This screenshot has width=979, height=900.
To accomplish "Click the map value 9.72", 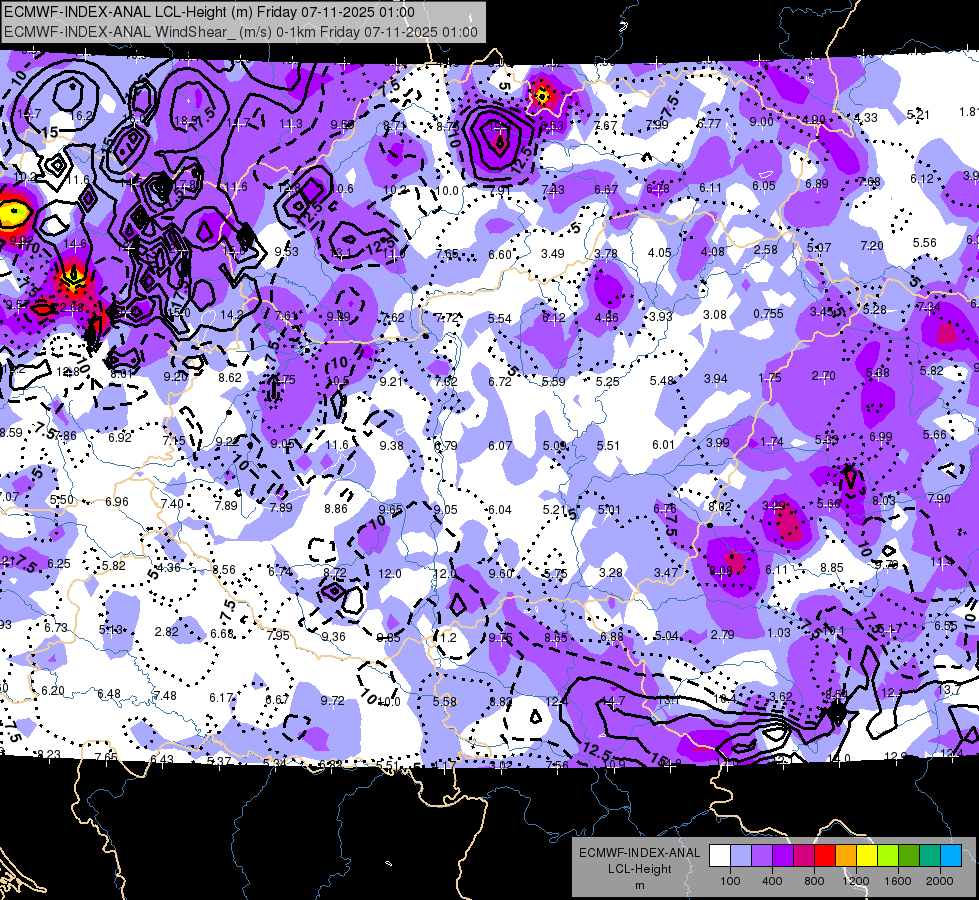I will (332, 701).
